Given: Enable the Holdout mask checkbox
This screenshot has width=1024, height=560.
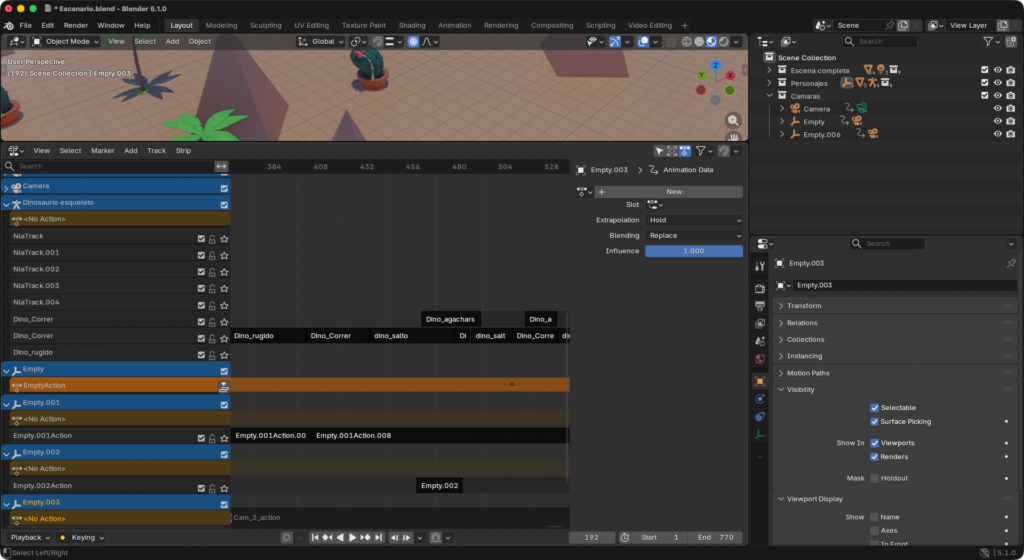Looking at the screenshot, I should pyautogui.click(x=875, y=478).
